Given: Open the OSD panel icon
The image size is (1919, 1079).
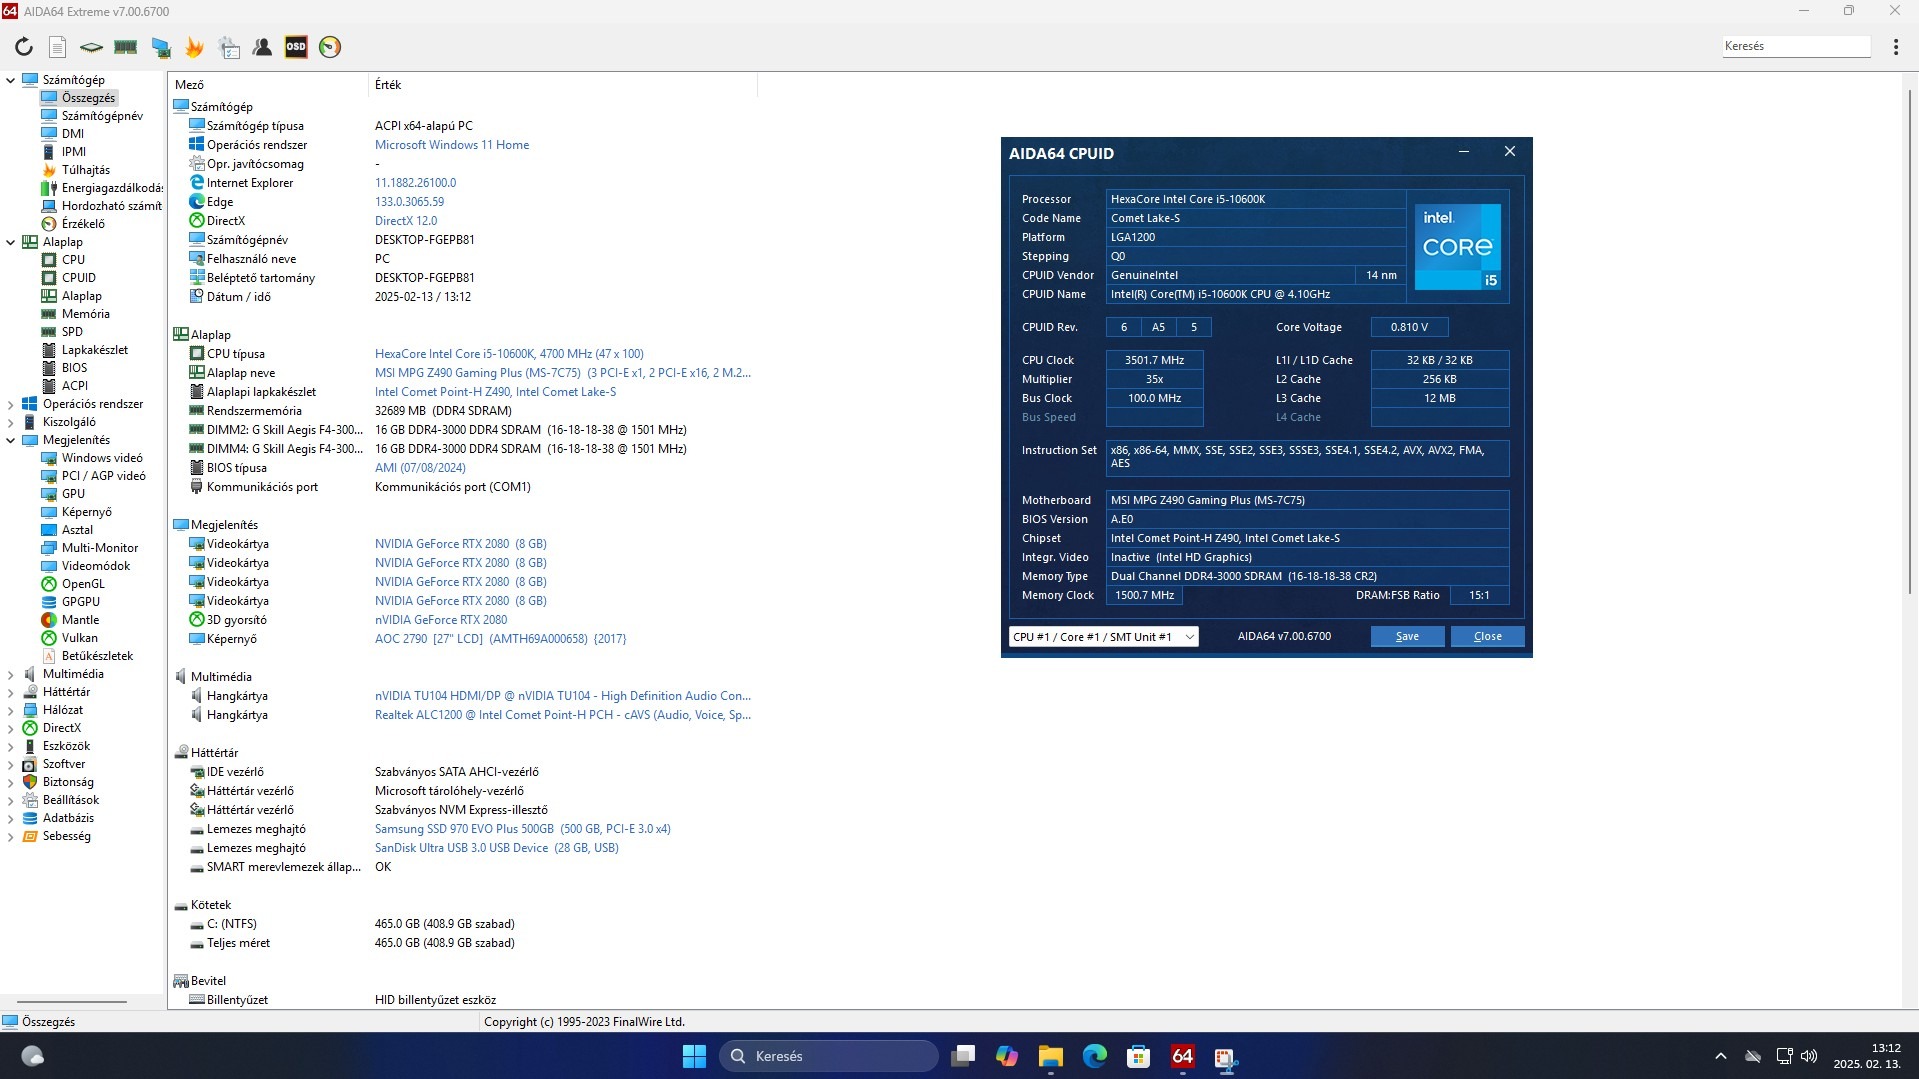Looking at the screenshot, I should pyautogui.click(x=296, y=47).
